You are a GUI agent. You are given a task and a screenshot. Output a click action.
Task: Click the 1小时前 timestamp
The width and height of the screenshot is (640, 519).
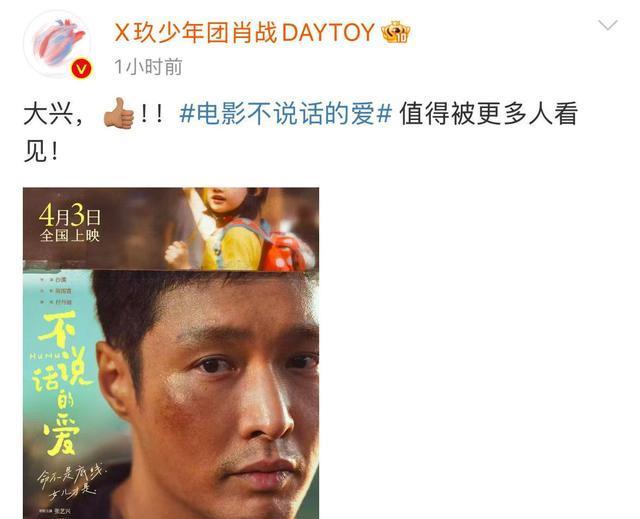148,67
